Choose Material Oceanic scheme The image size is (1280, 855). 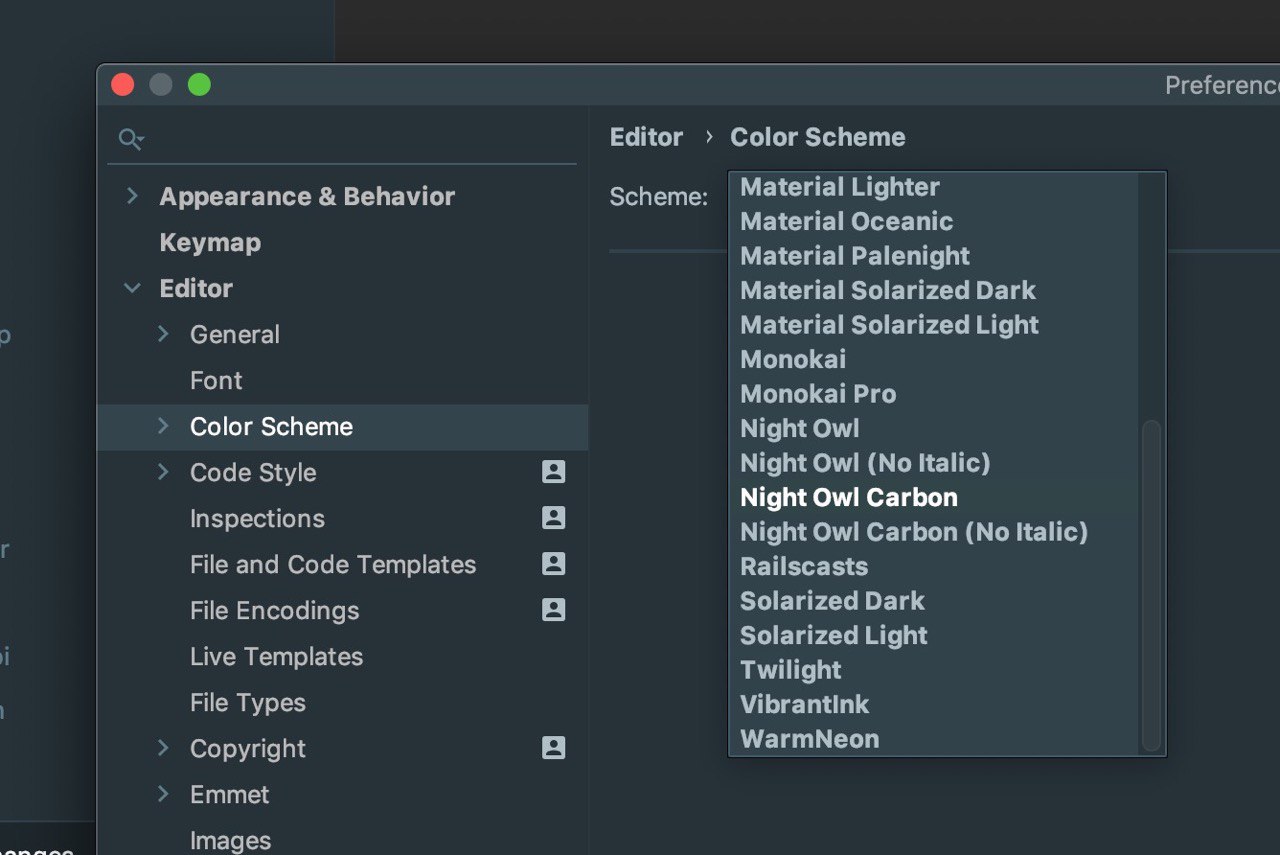click(846, 221)
